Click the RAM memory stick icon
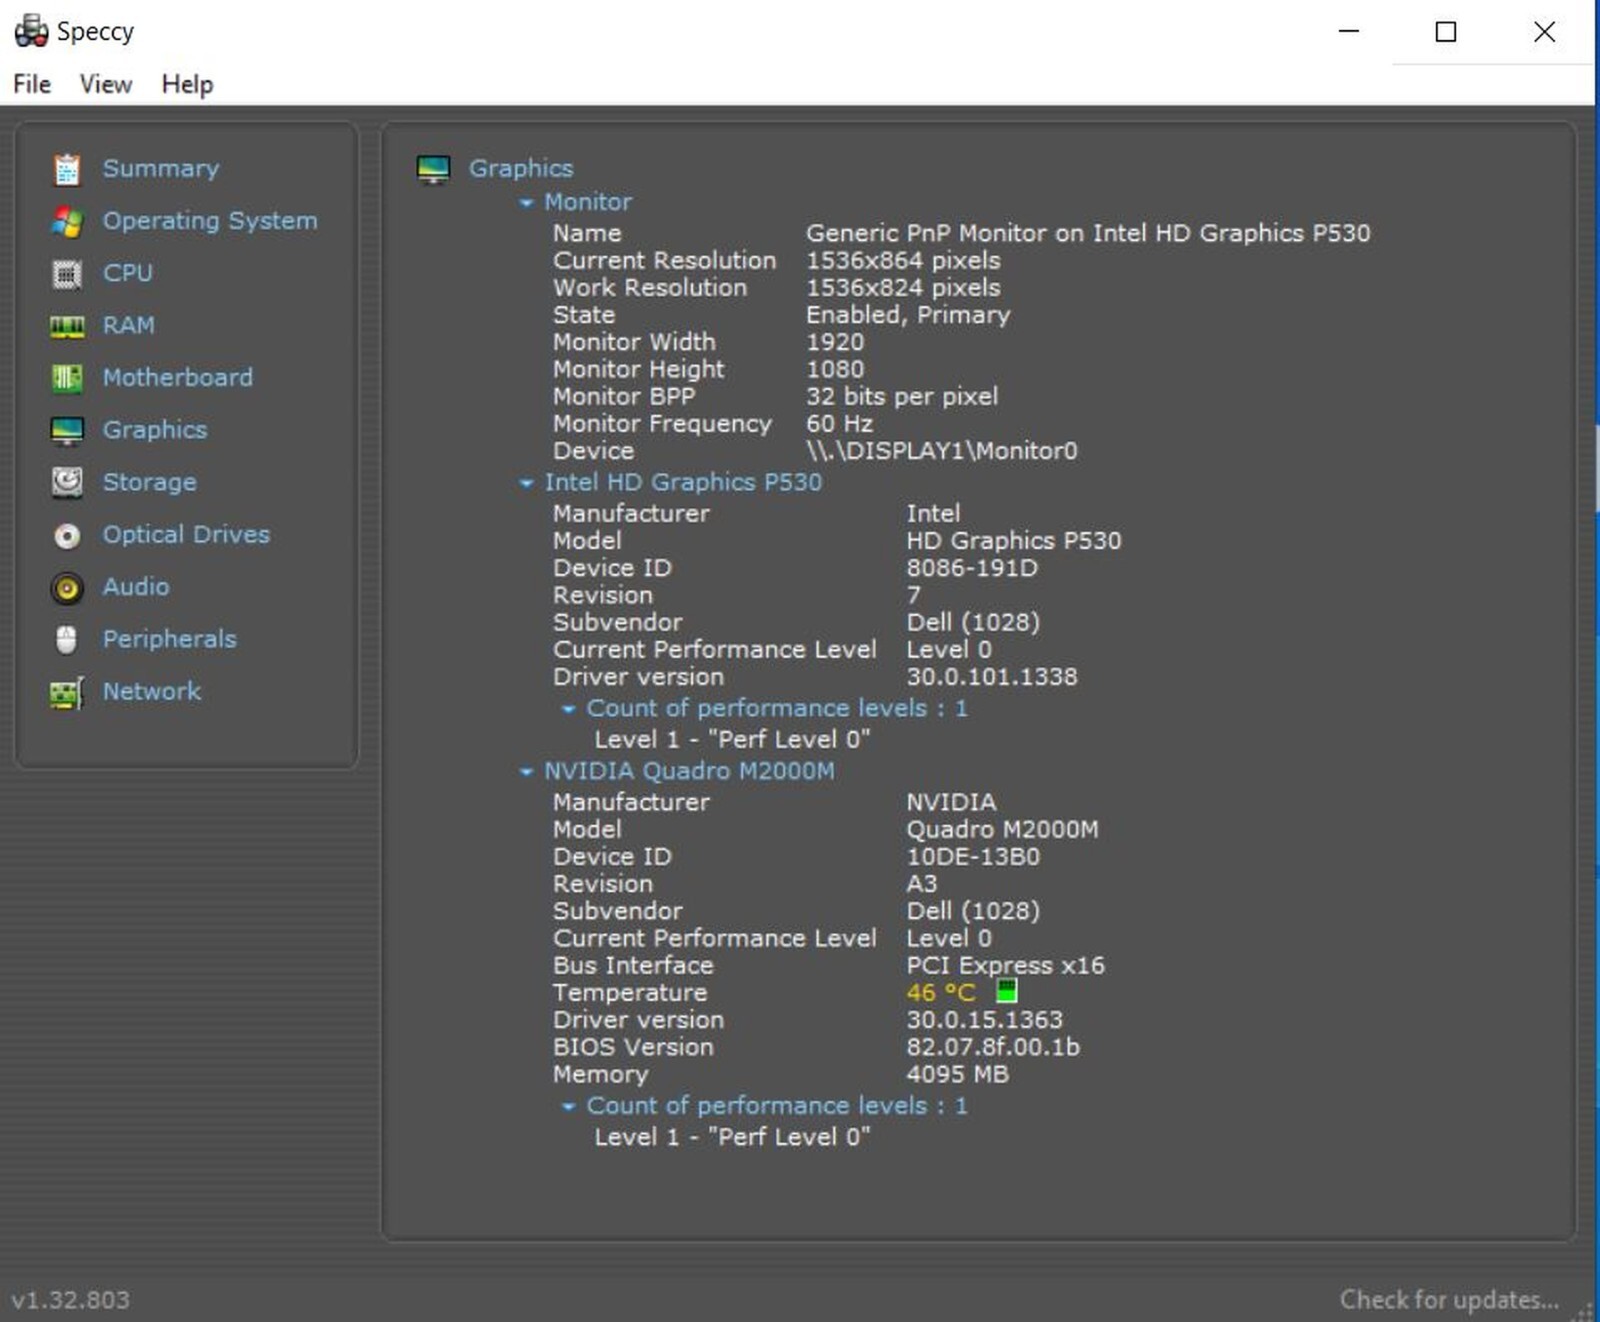Screen dimensions: 1600x1322 (x=67, y=326)
